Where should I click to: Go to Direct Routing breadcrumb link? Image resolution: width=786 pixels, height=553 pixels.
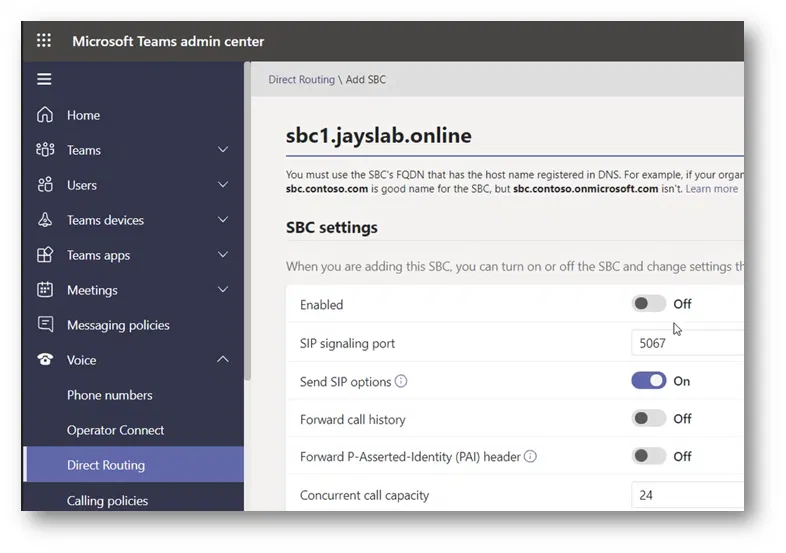pos(301,80)
